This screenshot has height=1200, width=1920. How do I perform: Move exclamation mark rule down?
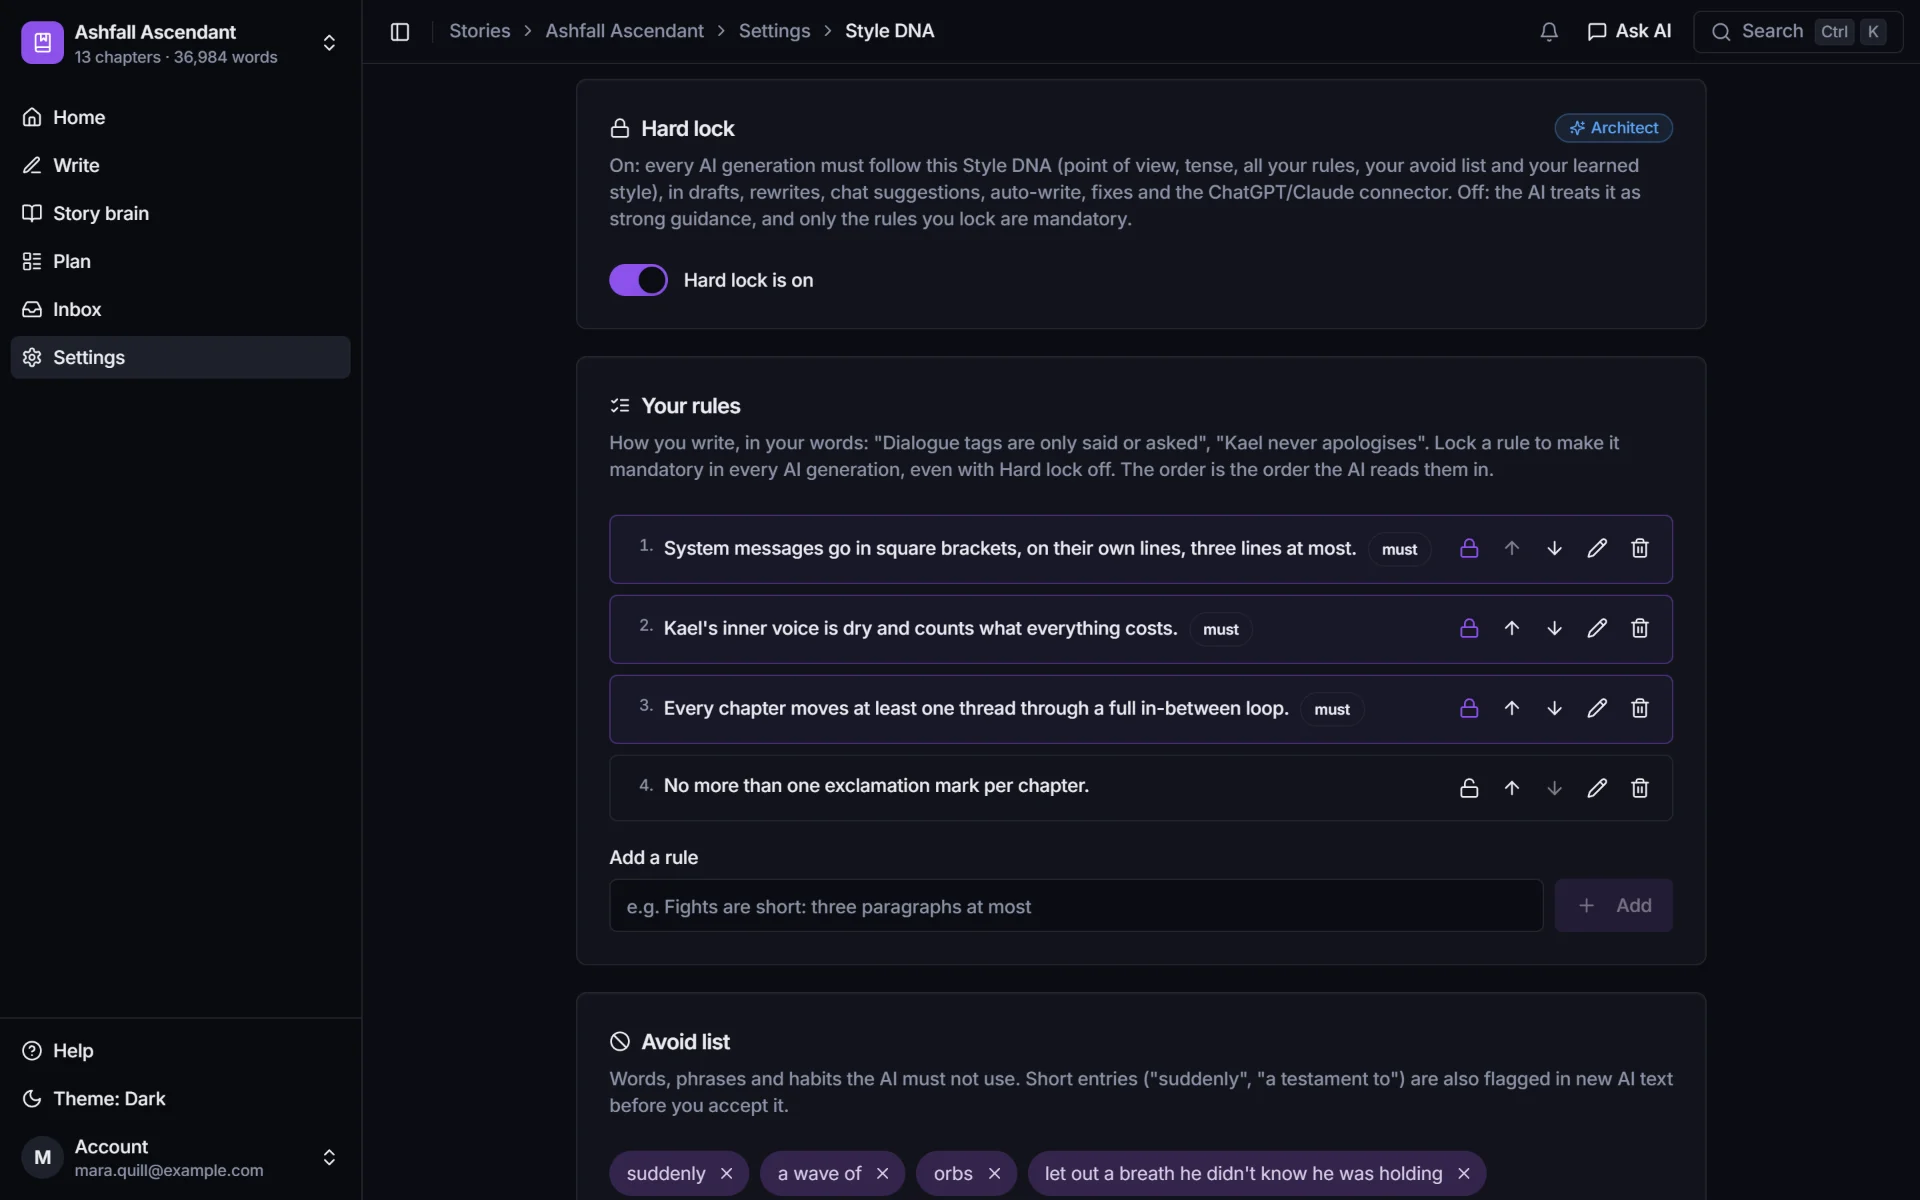(1554, 788)
